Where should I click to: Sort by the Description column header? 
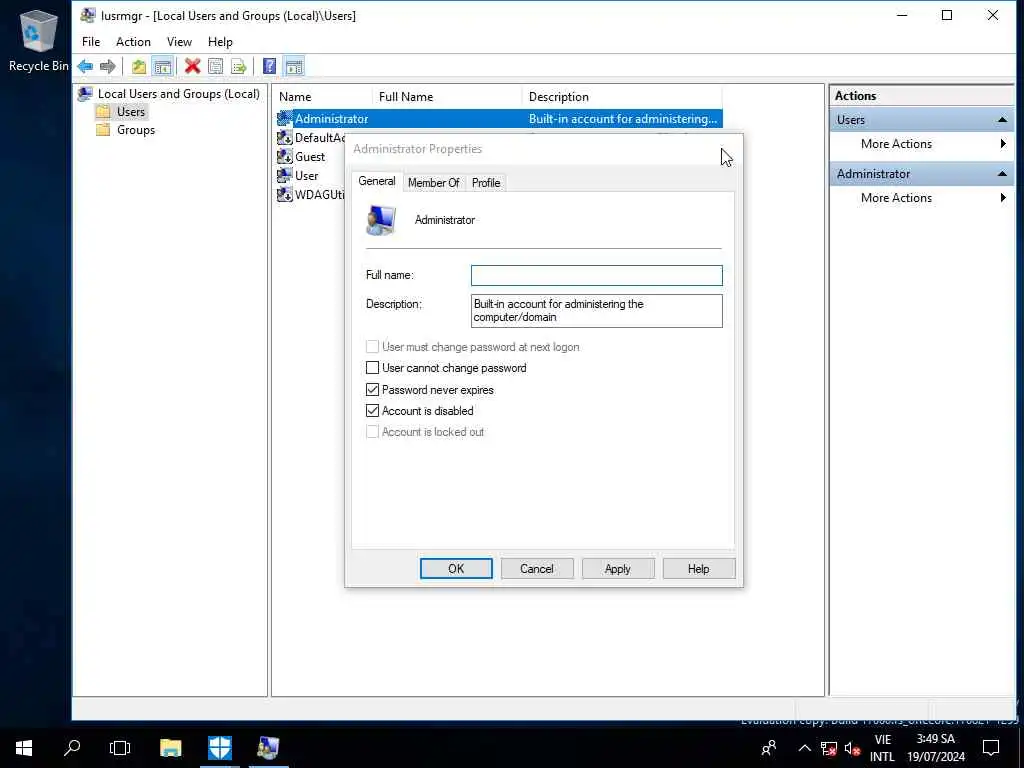(x=622, y=97)
